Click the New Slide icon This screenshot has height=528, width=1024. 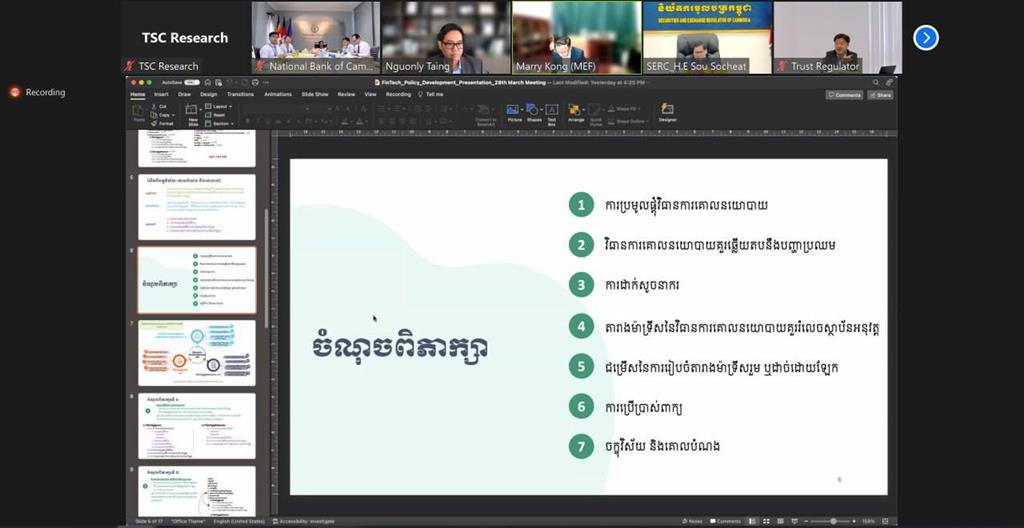point(191,110)
